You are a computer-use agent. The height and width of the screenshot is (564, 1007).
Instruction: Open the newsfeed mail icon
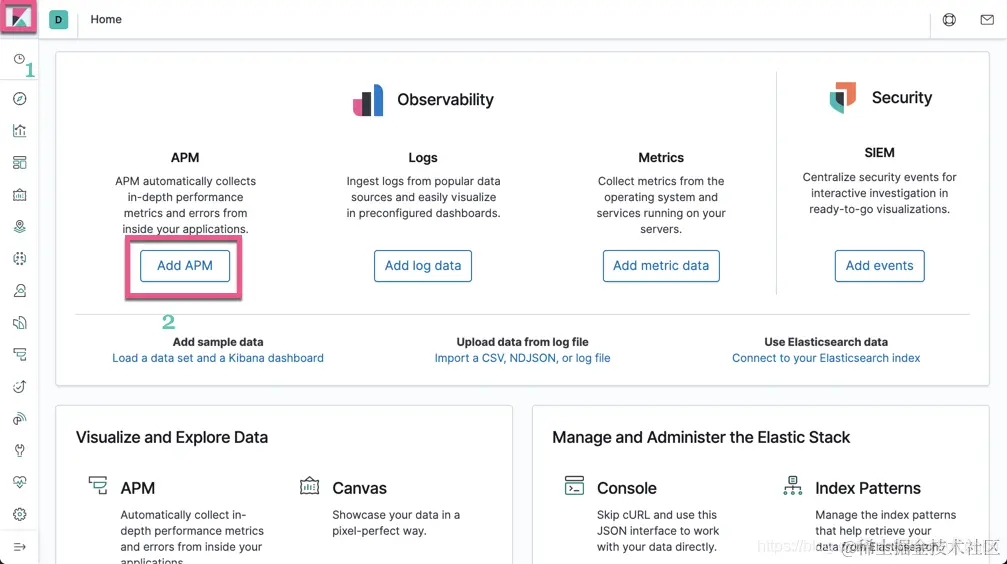[987, 20]
